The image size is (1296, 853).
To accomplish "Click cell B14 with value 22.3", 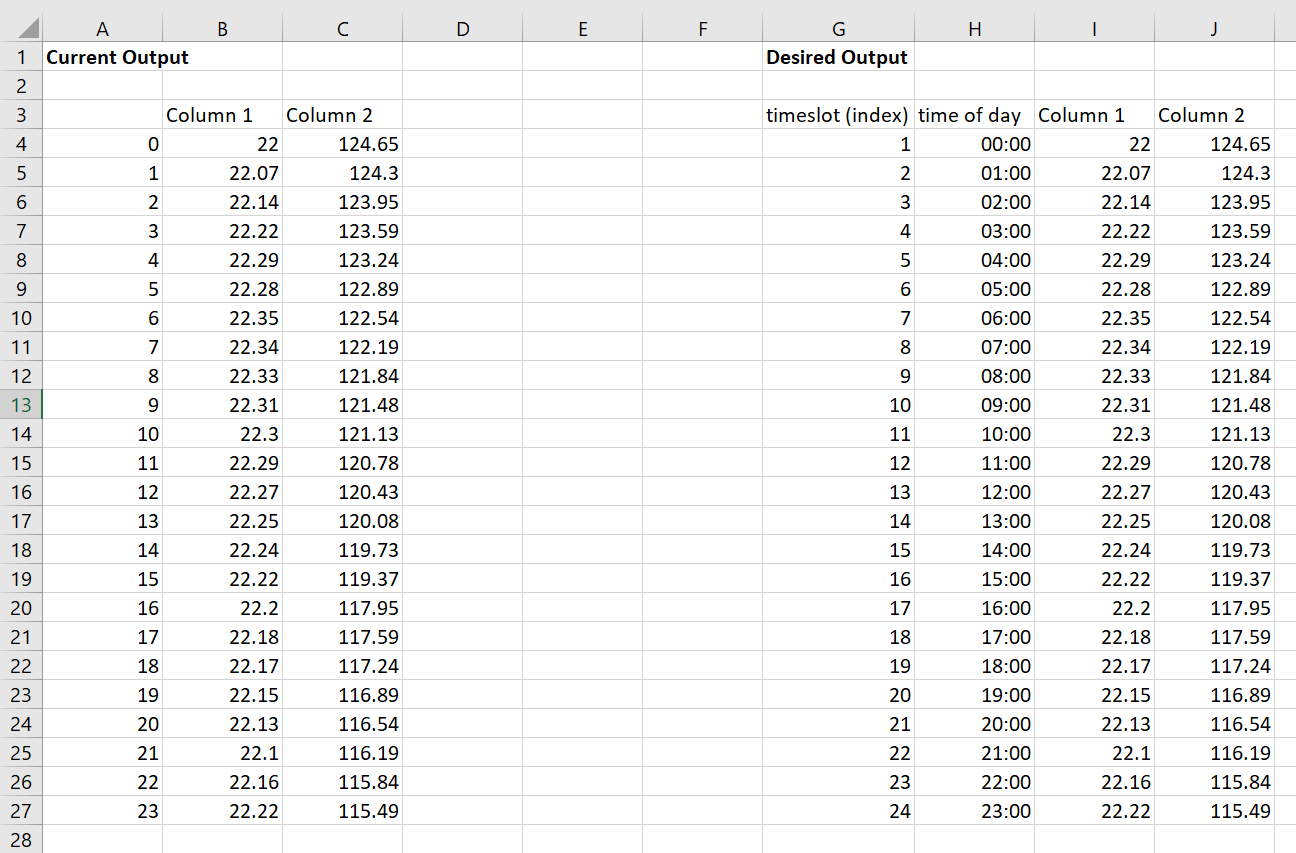I will [222, 434].
